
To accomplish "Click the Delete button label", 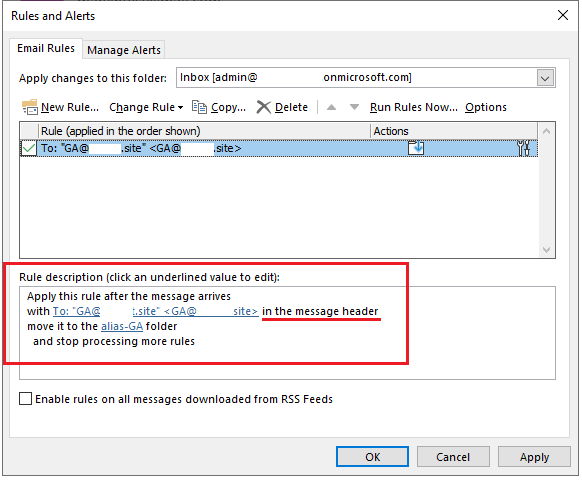I will point(291,107).
